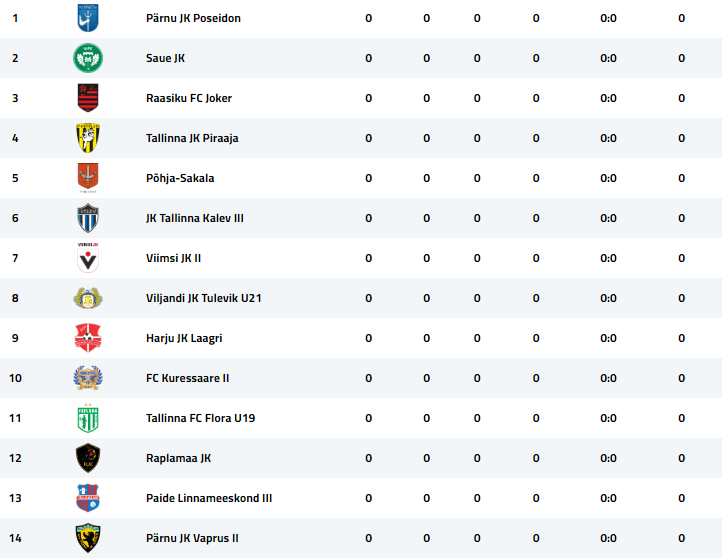Follow the Tallinna FC Flora U19 link
Viewport: 722px width, 560px height.
point(200,418)
